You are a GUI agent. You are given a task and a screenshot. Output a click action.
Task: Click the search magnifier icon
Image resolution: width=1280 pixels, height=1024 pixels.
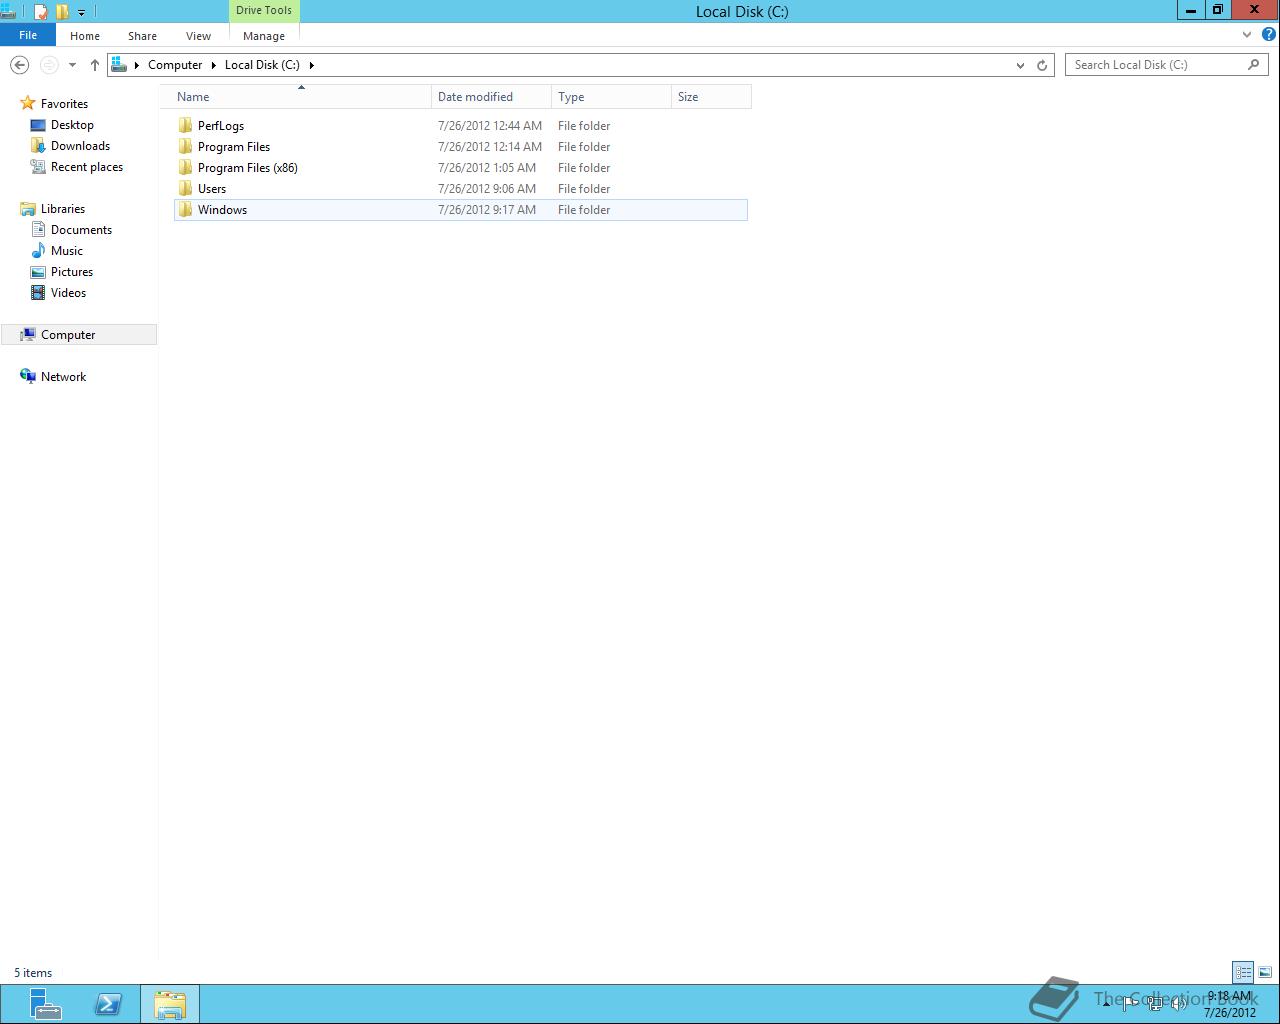coord(1254,65)
